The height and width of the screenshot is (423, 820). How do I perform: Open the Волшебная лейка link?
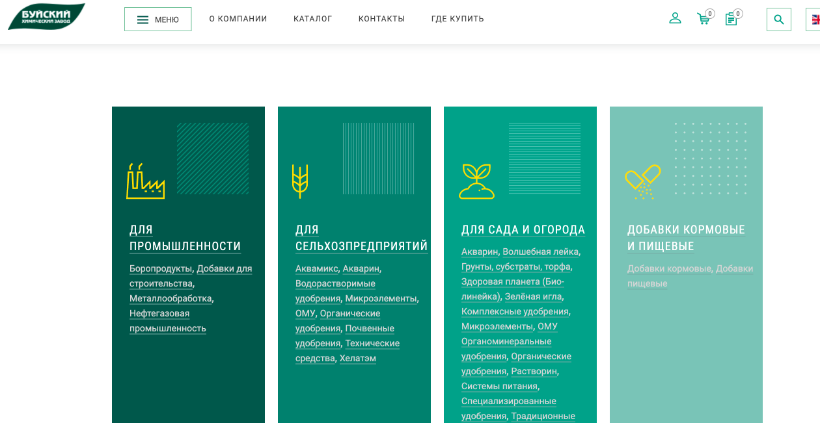540,252
